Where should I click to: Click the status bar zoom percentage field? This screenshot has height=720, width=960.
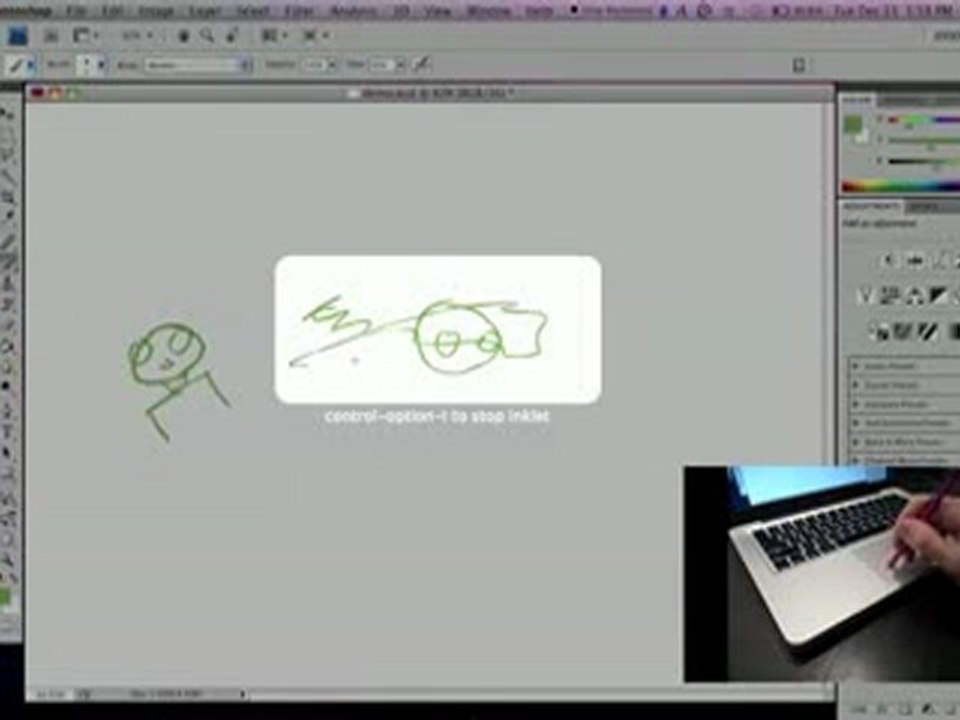pyautogui.click(x=50, y=694)
